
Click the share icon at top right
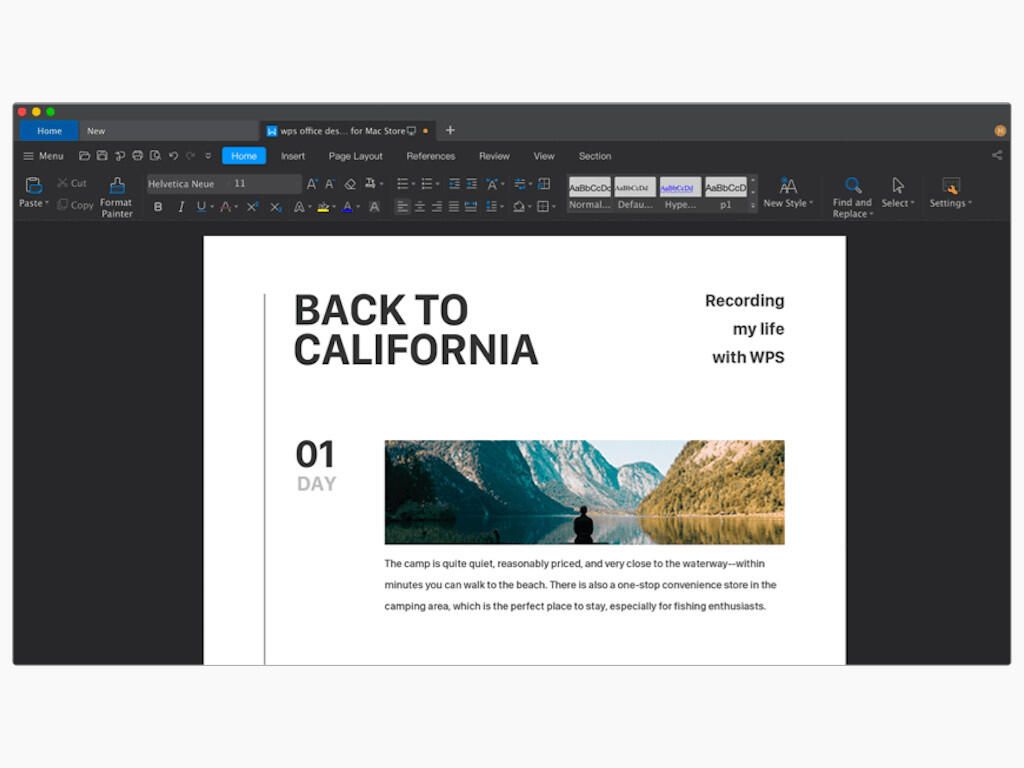coord(996,156)
